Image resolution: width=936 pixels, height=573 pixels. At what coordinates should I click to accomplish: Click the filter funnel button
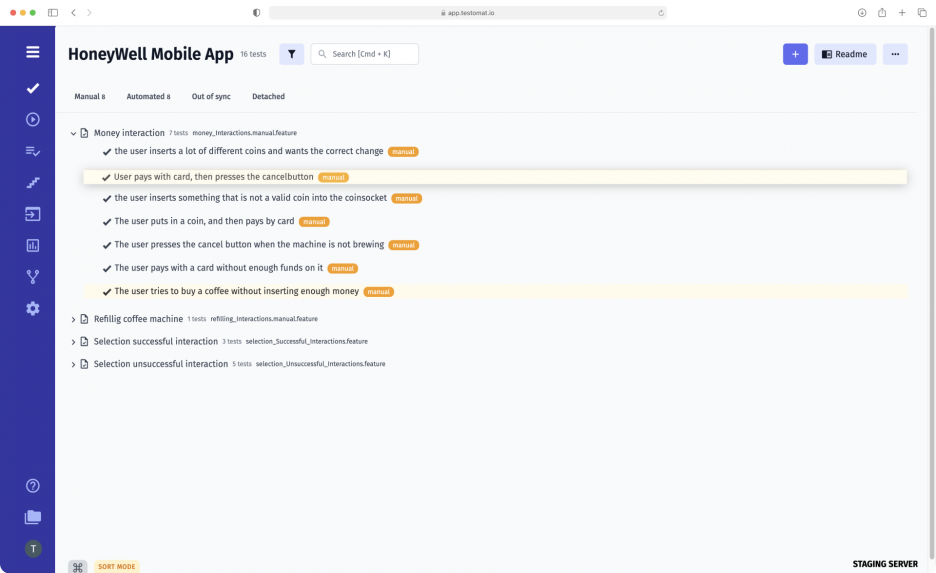[291, 54]
